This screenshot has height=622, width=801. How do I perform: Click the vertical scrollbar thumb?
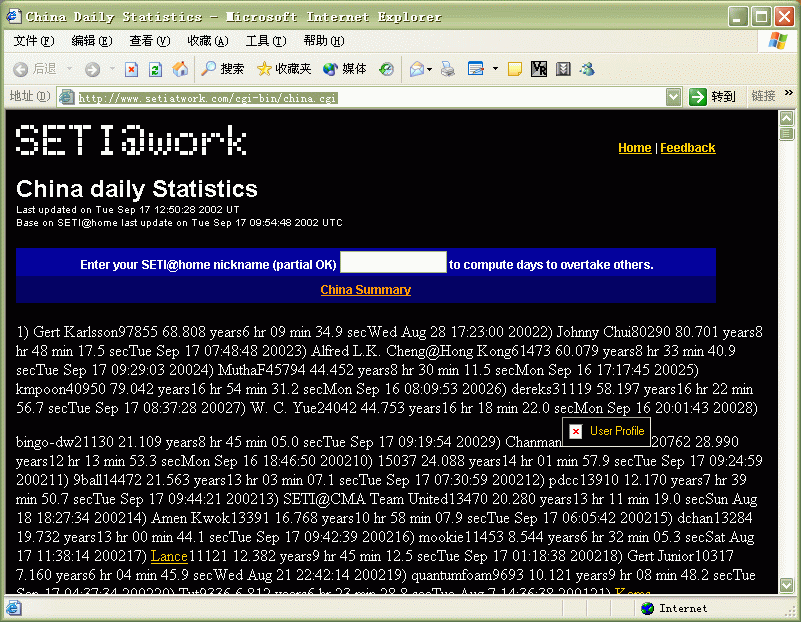(x=787, y=134)
